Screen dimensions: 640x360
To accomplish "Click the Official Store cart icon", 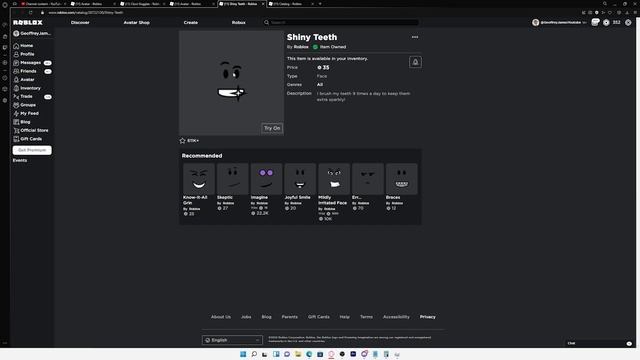I will [16, 130].
